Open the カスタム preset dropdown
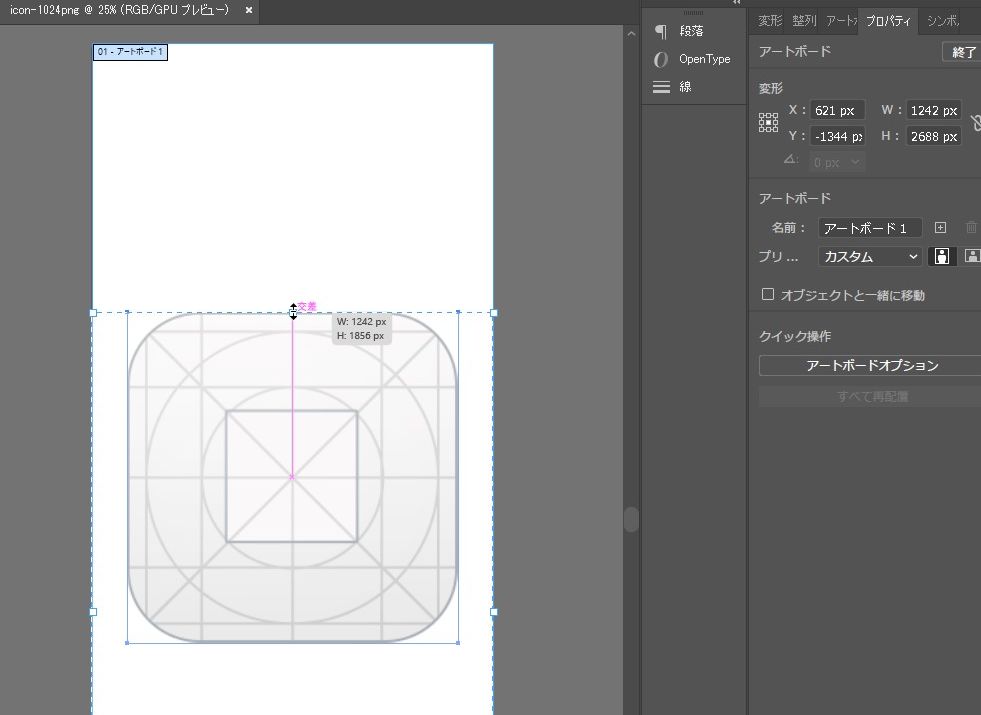This screenshot has height=715, width=981. (870, 257)
